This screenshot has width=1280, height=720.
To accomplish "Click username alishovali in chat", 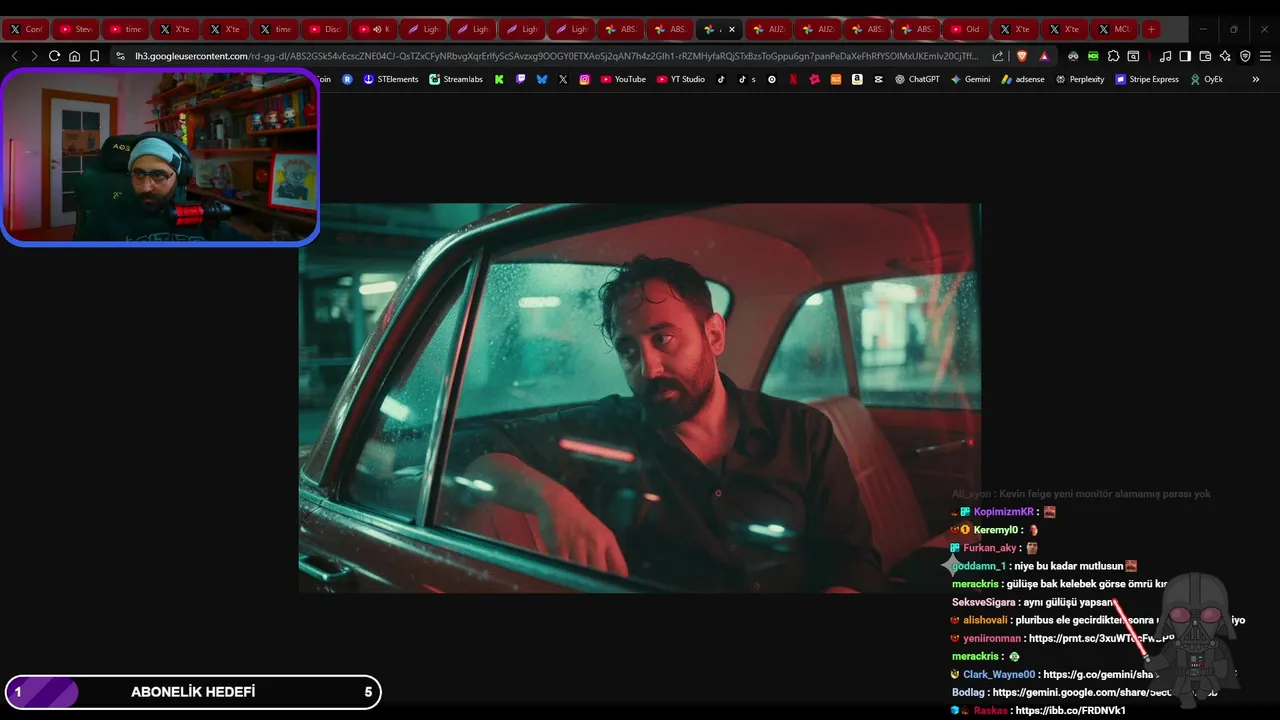I will 985,620.
